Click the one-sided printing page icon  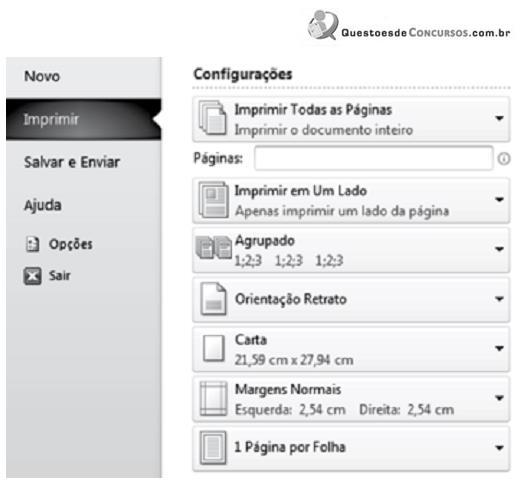213,199
